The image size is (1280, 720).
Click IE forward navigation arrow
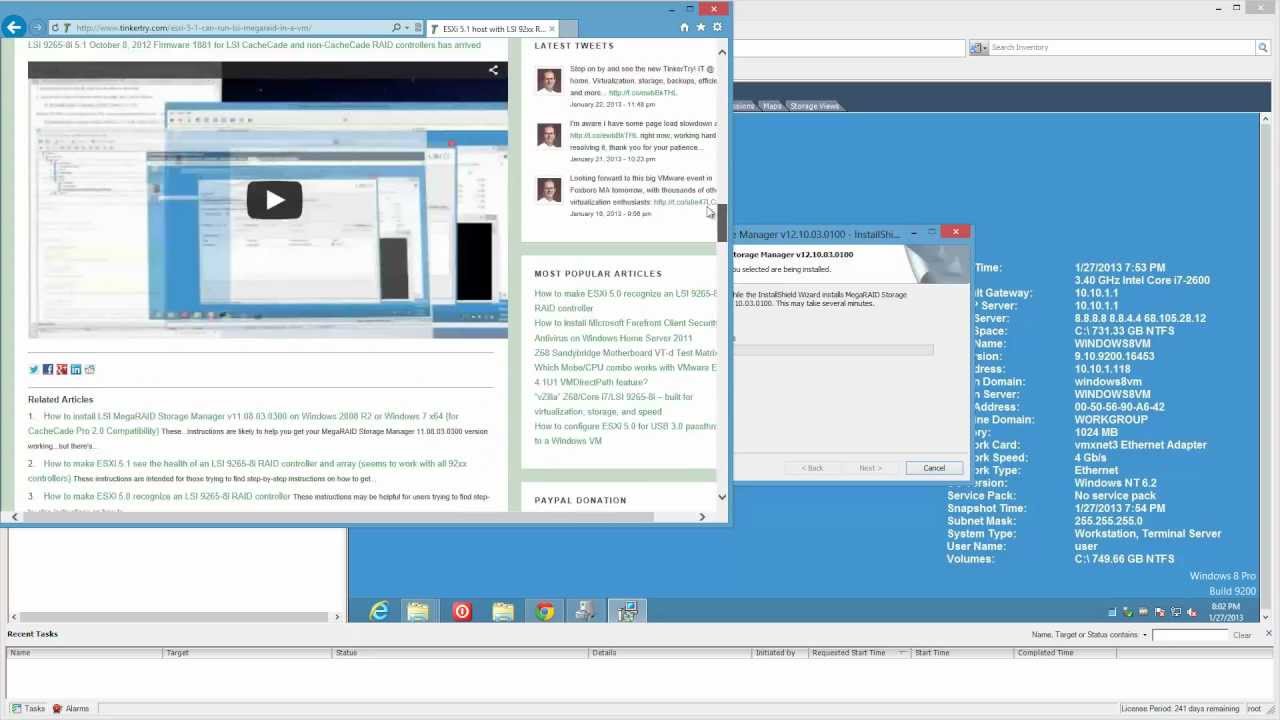[x=38, y=27]
